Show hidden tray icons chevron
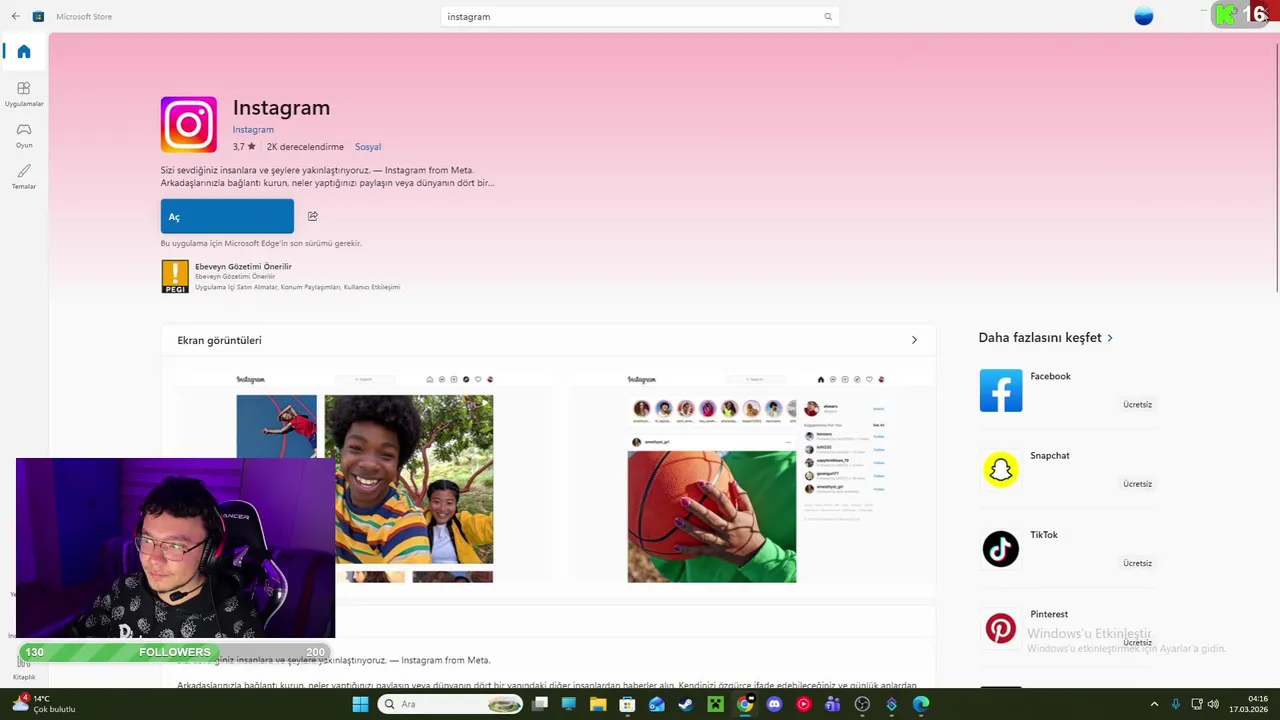Image resolution: width=1280 pixels, height=720 pixels. (1155, 704)
